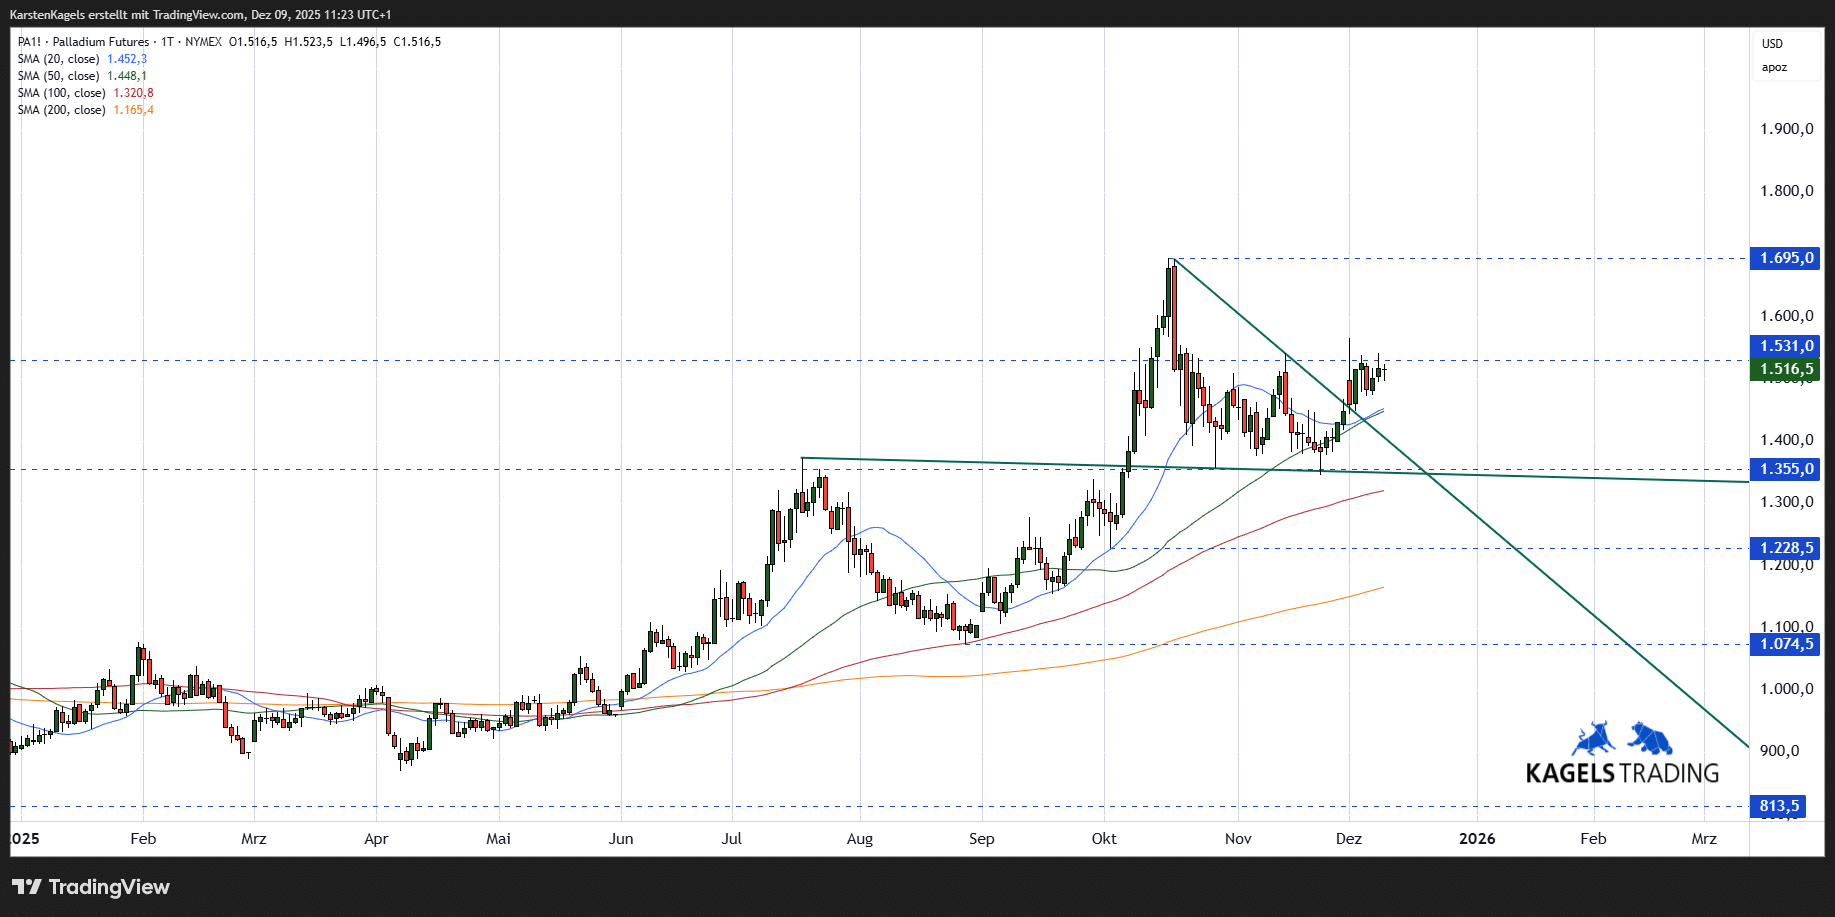The width and height of the screenshot is (1835, 917).
Task: Click the KAGELS TRADING watermark text
Action: coord(1622,773)
